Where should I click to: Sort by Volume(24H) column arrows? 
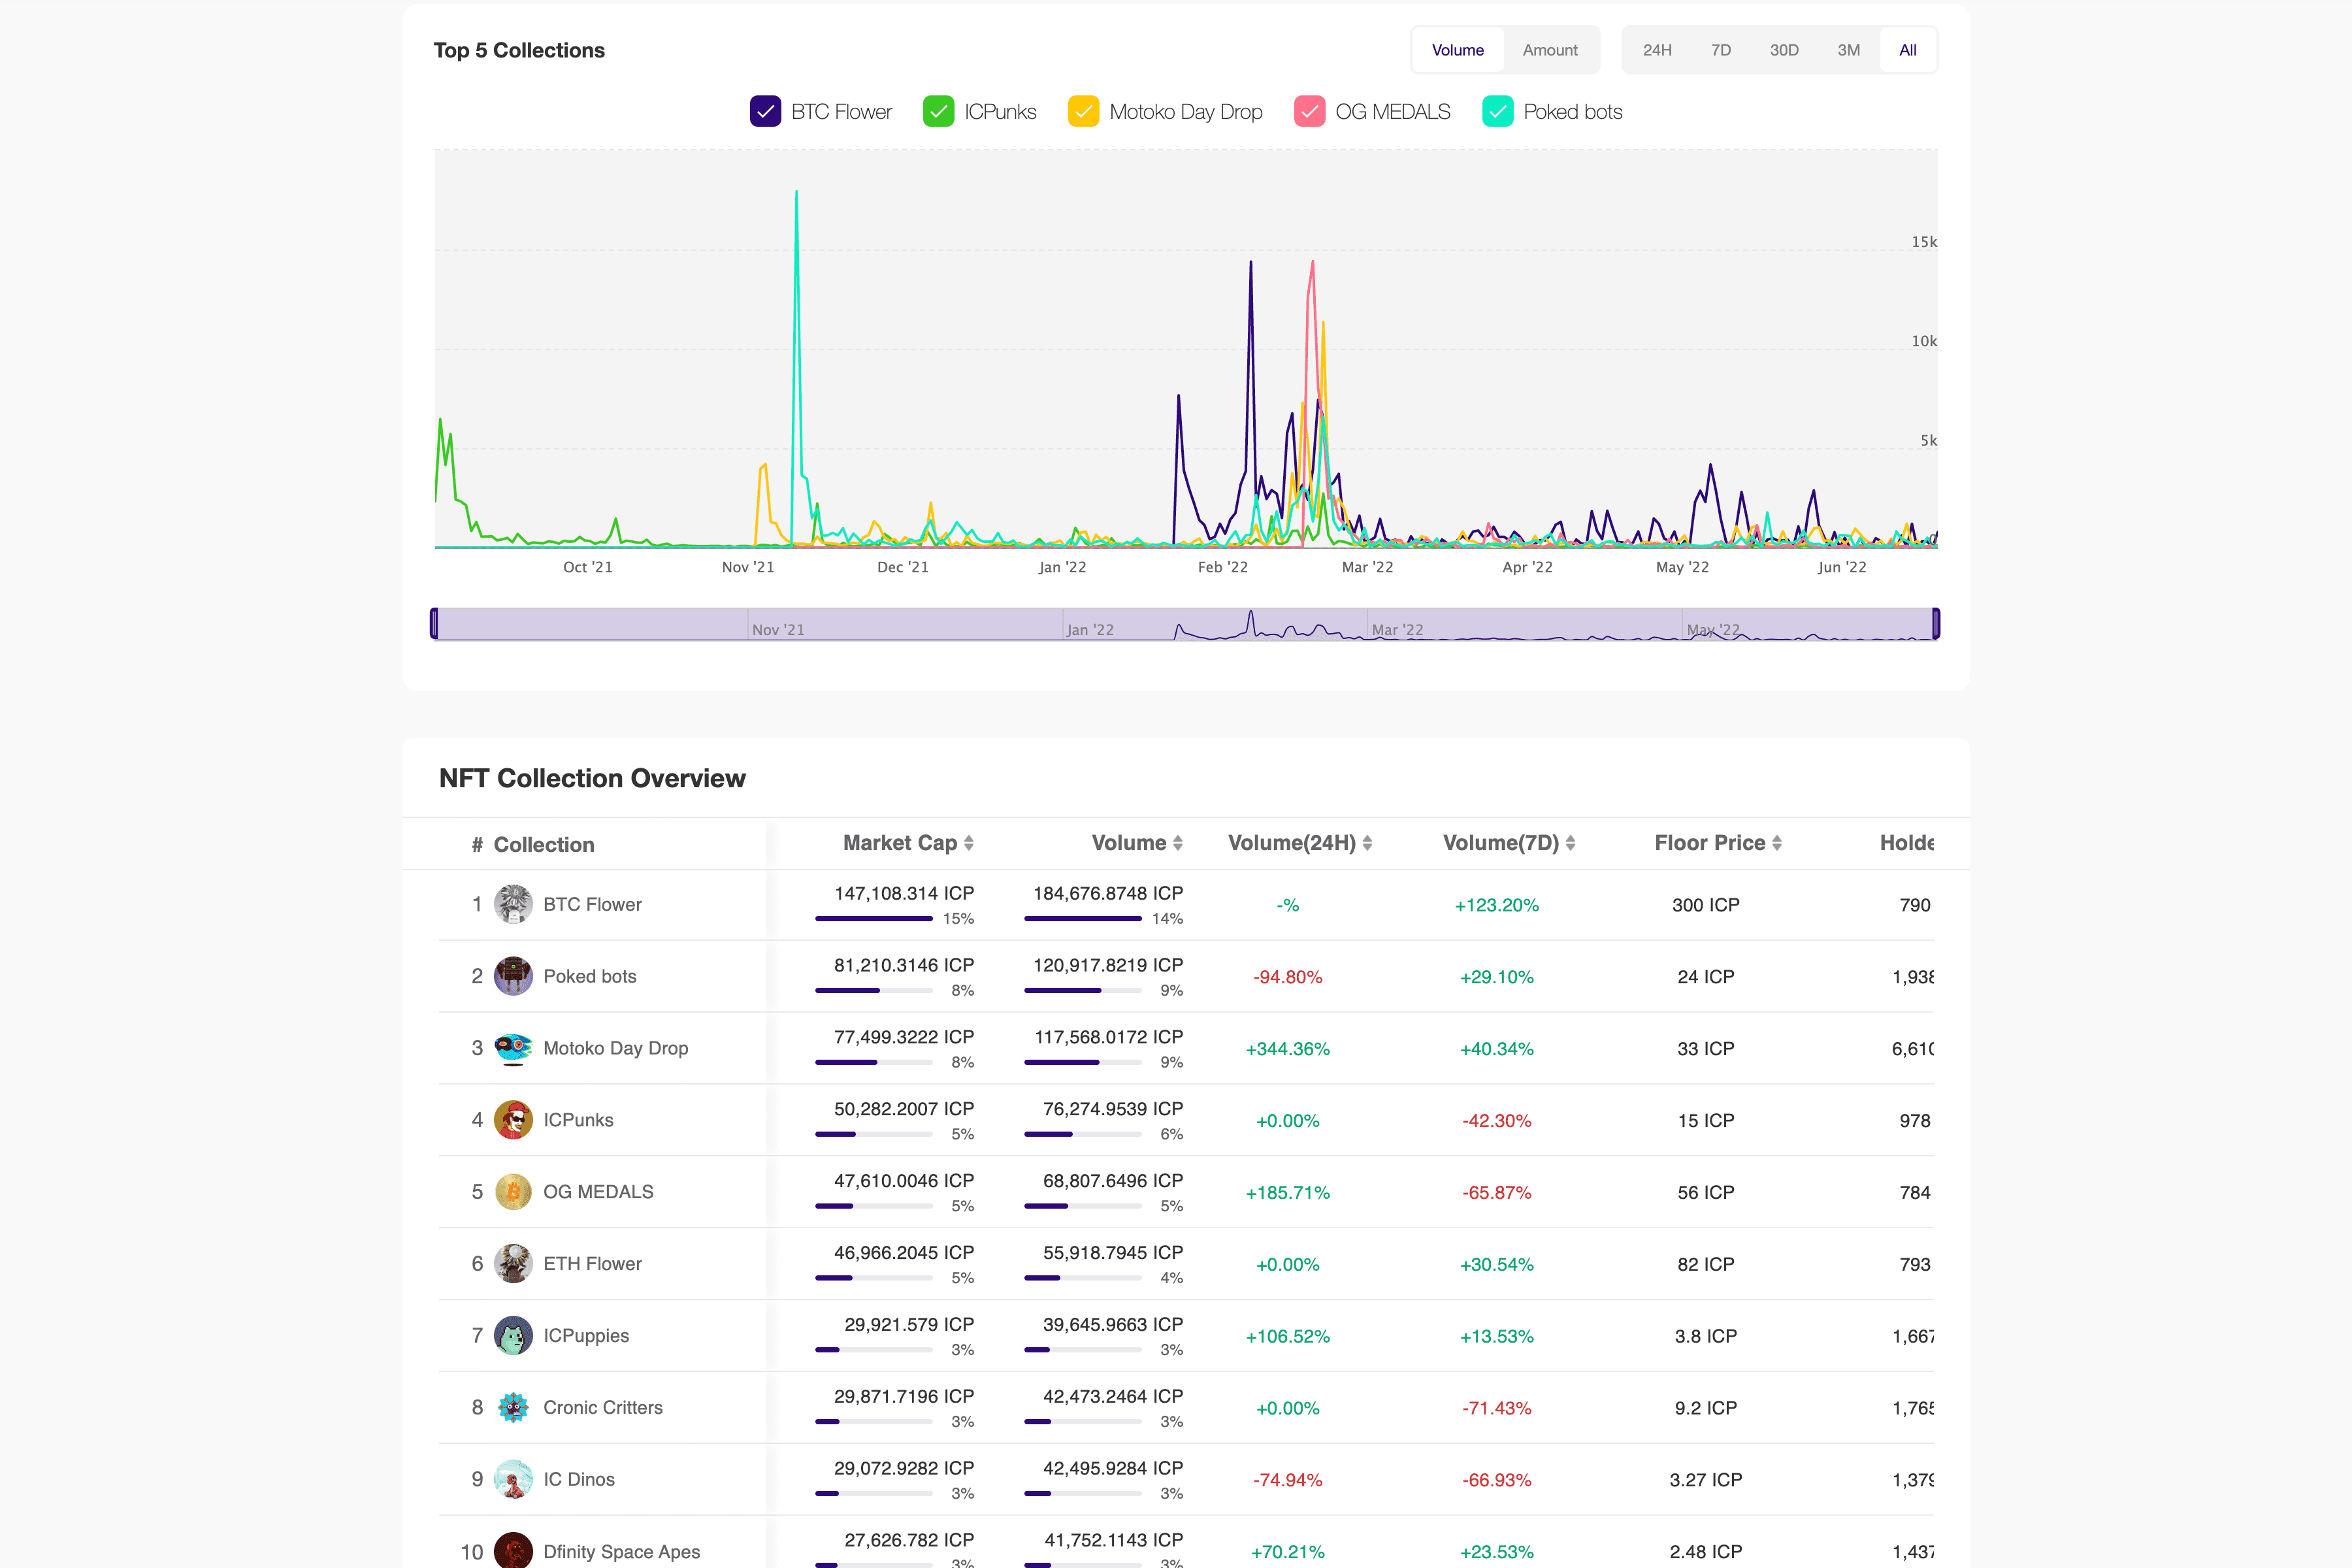coord(1367,843)
